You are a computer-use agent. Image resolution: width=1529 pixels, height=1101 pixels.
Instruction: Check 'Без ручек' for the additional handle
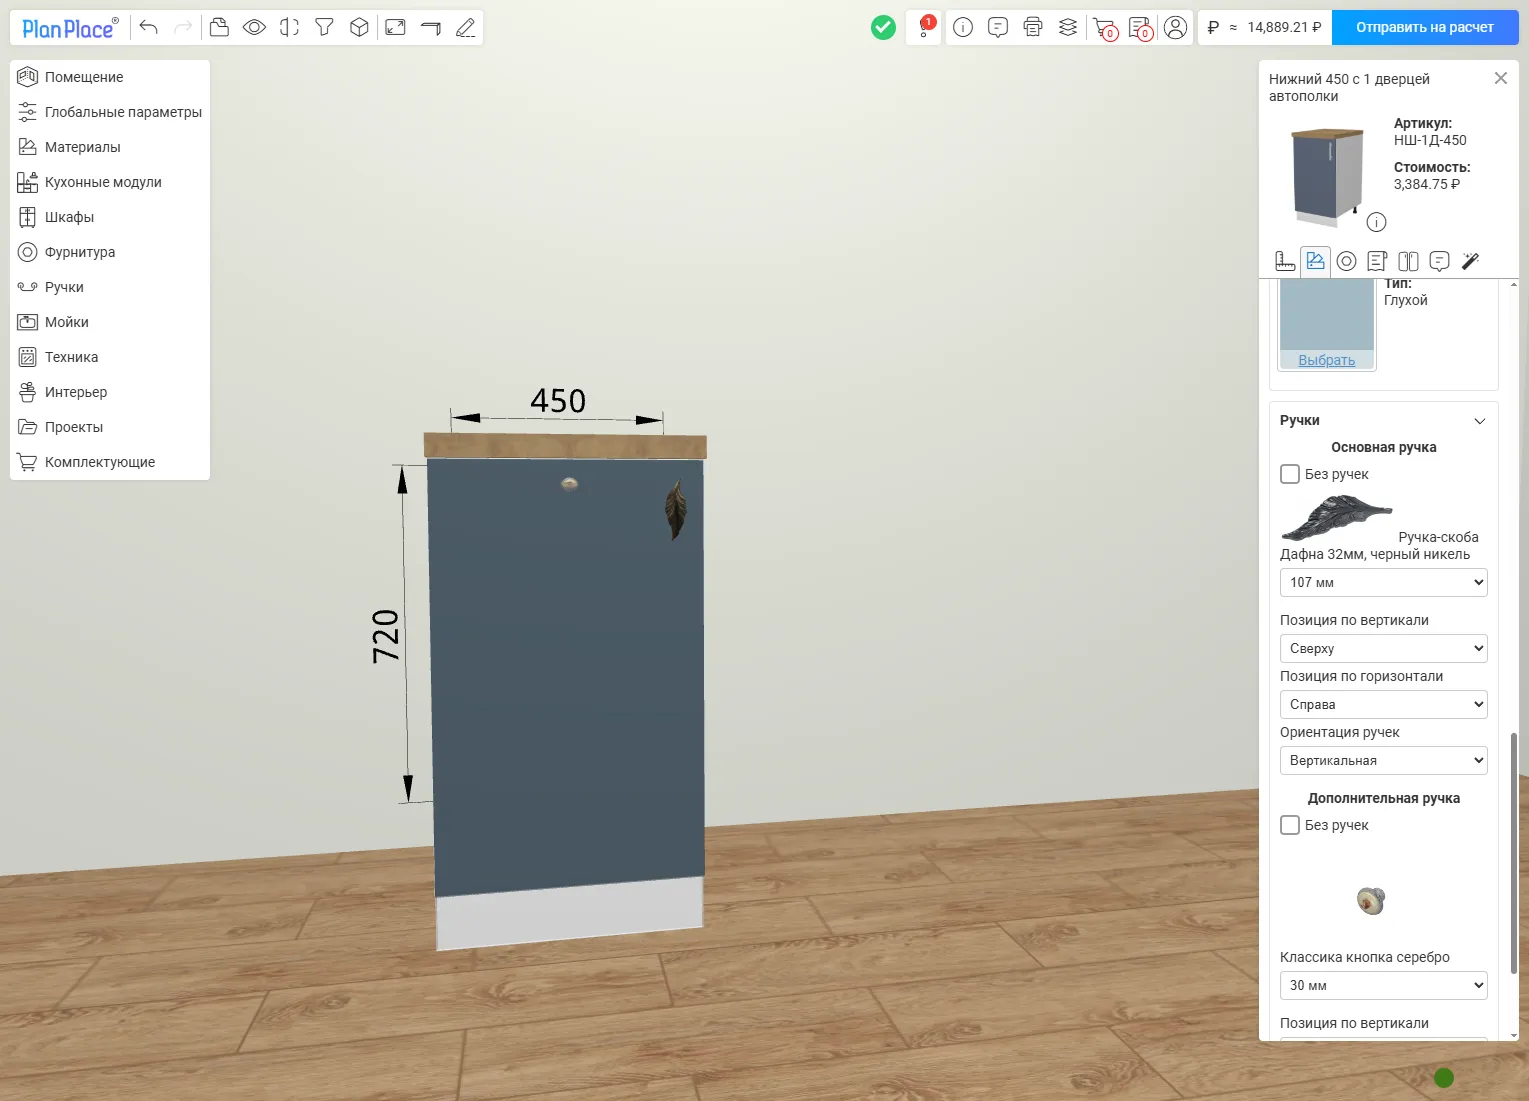[x=1290, y=825]
